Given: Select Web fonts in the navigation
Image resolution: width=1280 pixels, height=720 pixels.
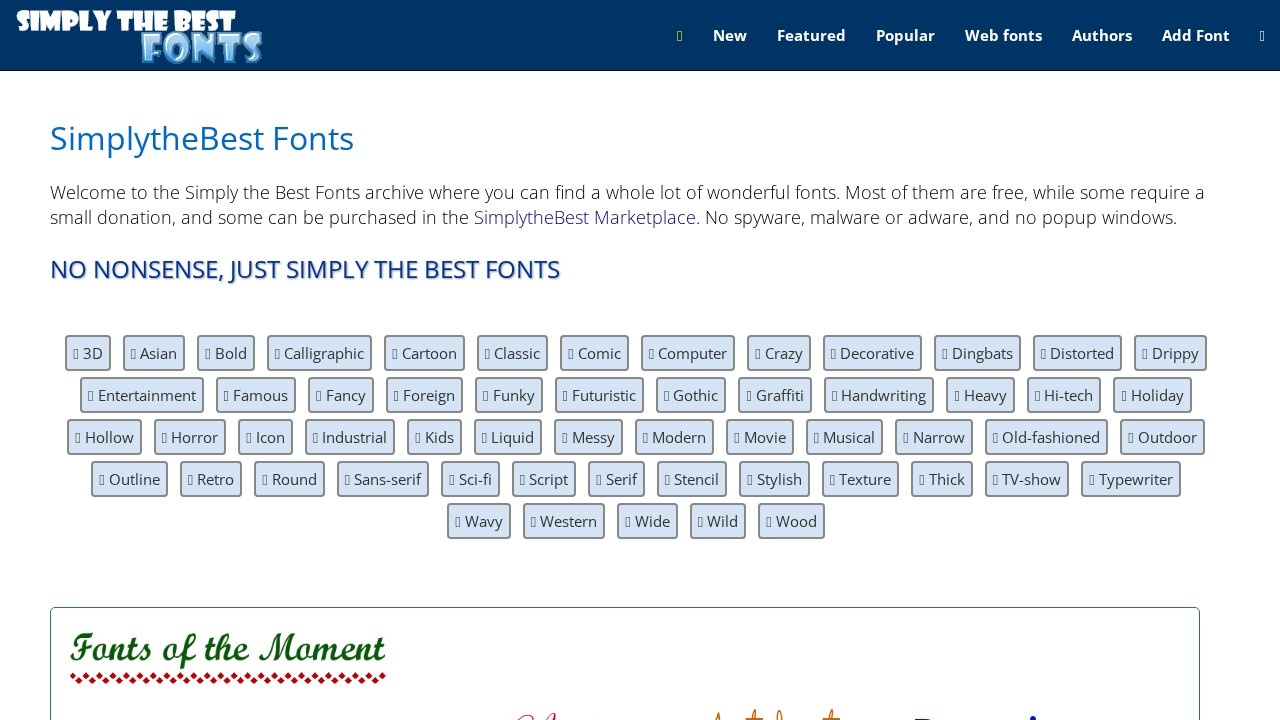Looking at the screenshot, I should (x=1003, y=36).
